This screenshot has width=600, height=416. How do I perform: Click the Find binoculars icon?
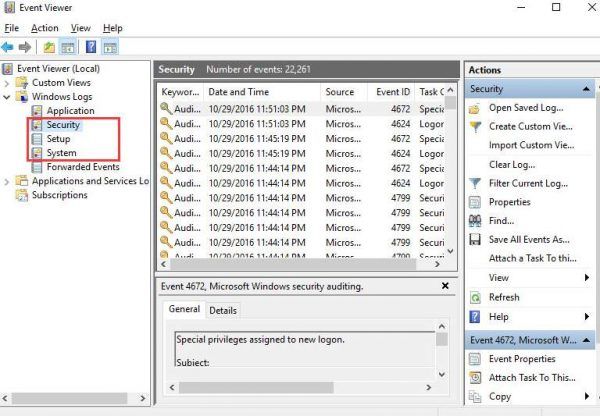pos(476,221)
